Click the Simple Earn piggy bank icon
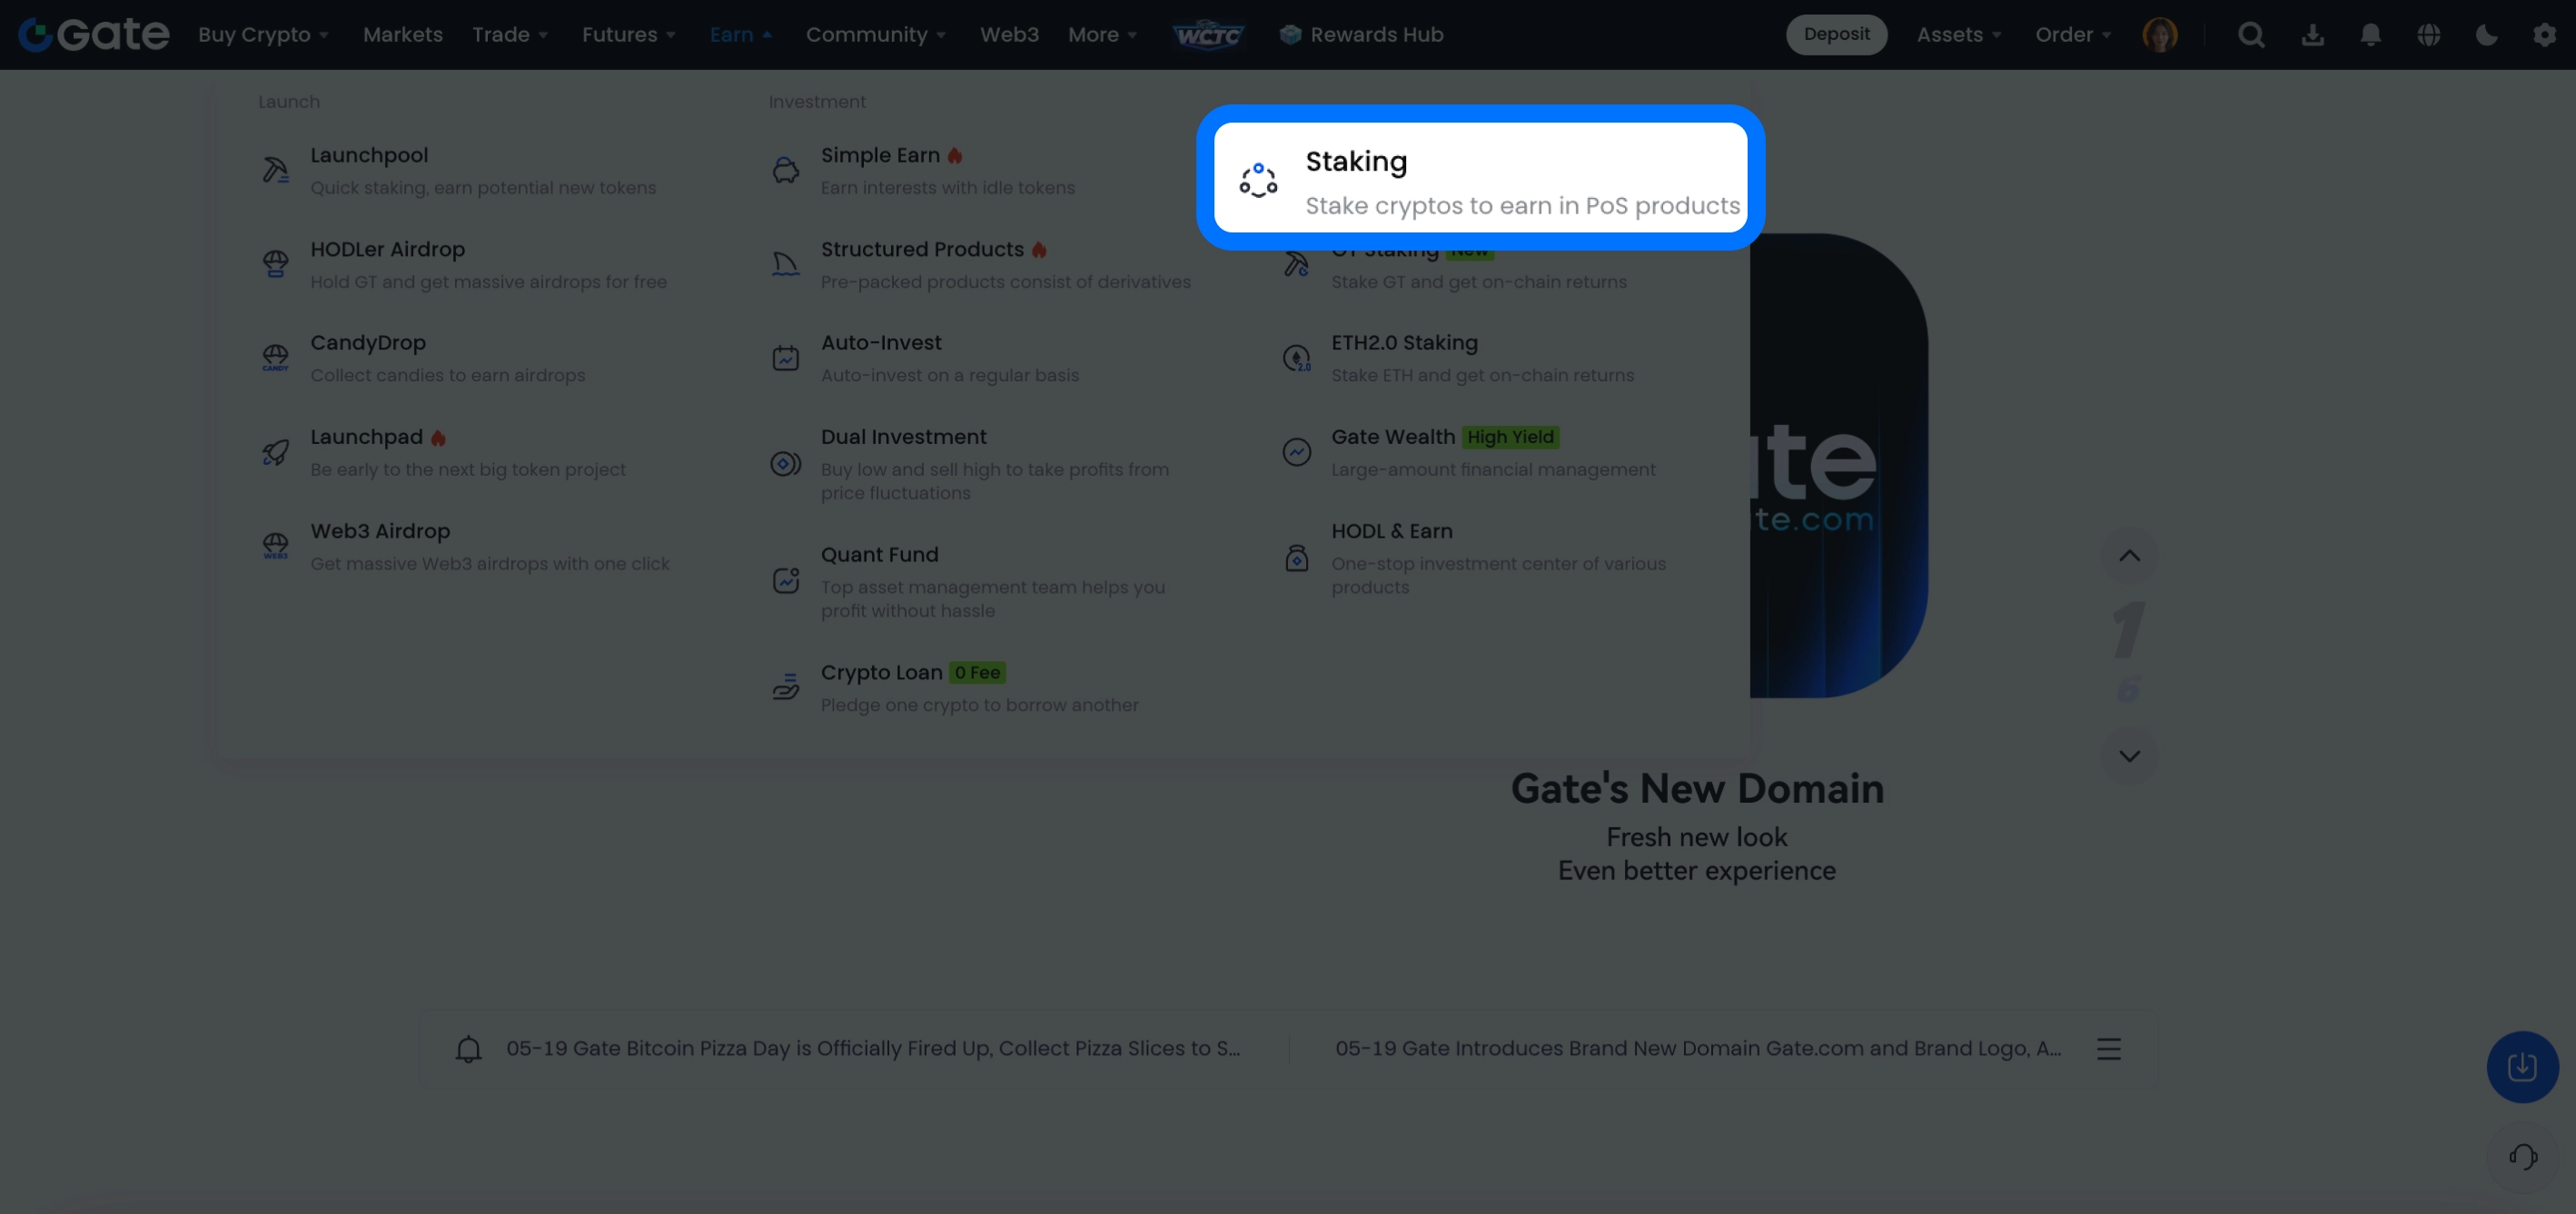Image resolution: width=2576 pixels, height=1214 pixels. (786, 170)
